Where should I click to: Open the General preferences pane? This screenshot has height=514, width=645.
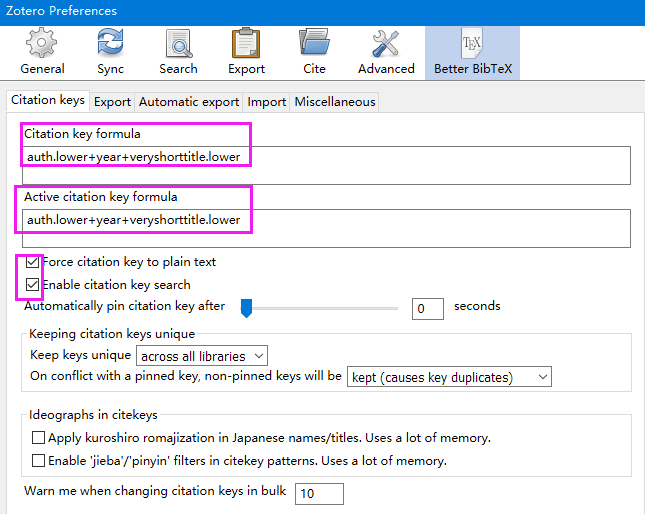click(42, 52)
